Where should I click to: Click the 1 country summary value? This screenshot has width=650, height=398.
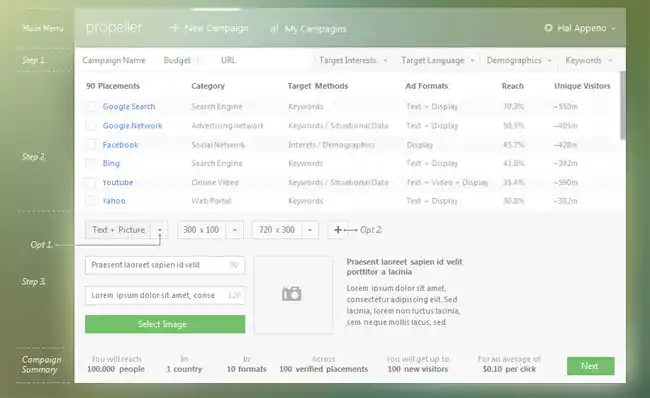pyautogui.click(x=184, y=369)
